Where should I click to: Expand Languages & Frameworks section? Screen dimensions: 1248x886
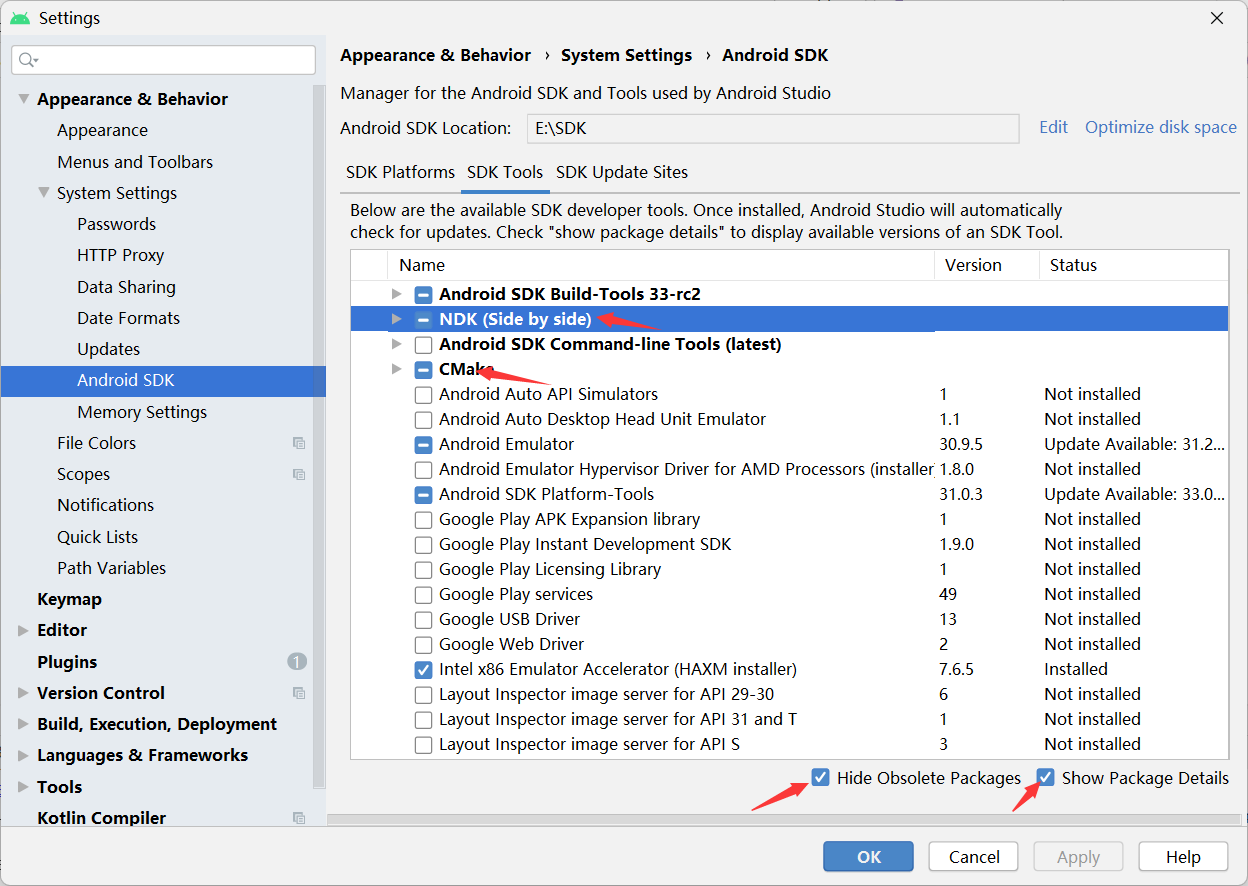tap(24, 755)
